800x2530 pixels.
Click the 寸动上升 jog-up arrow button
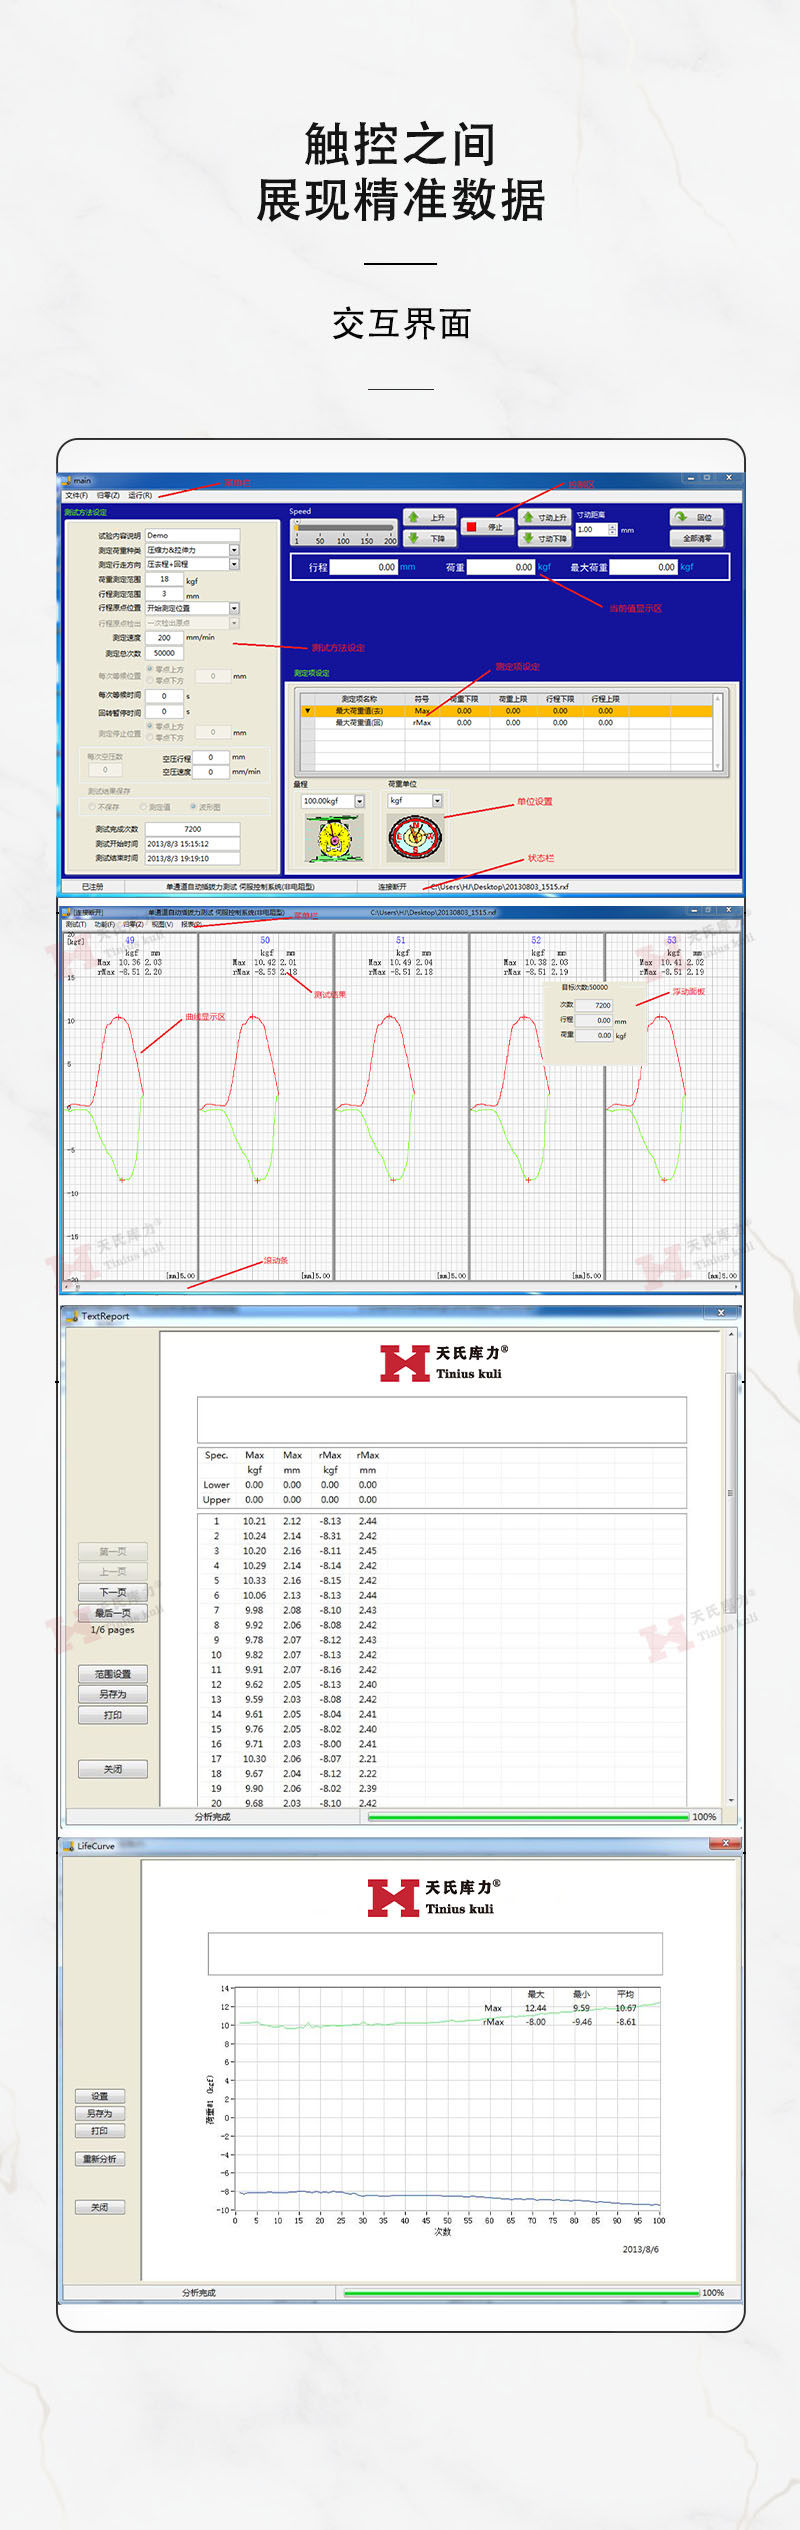tap(545, 517)
